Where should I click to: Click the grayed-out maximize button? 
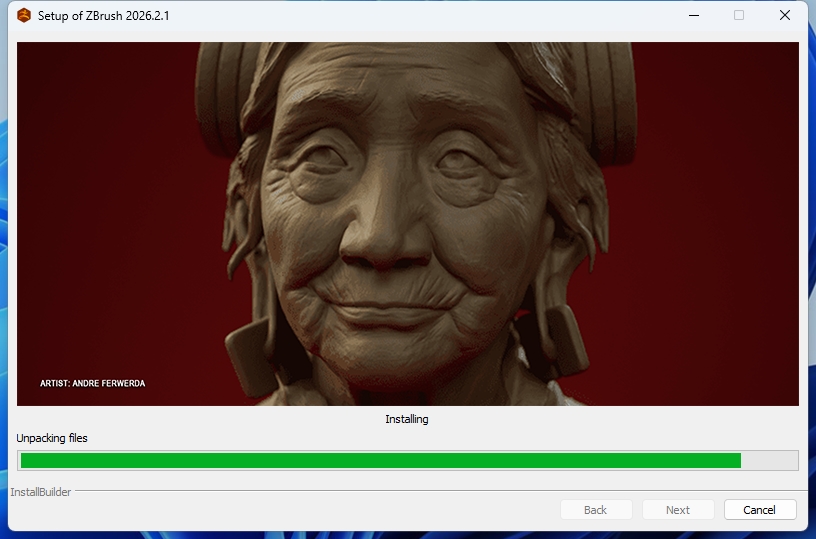point(739,16)
